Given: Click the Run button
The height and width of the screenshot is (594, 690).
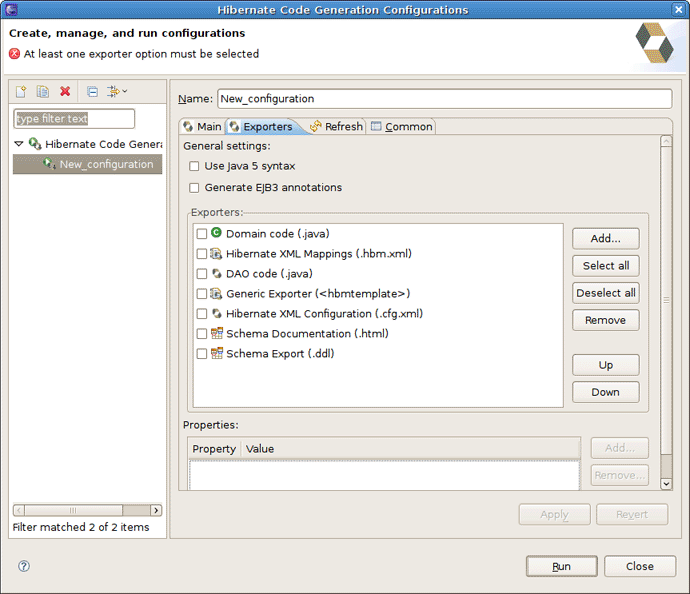Looking at the screenshot, I should point(561,566).
